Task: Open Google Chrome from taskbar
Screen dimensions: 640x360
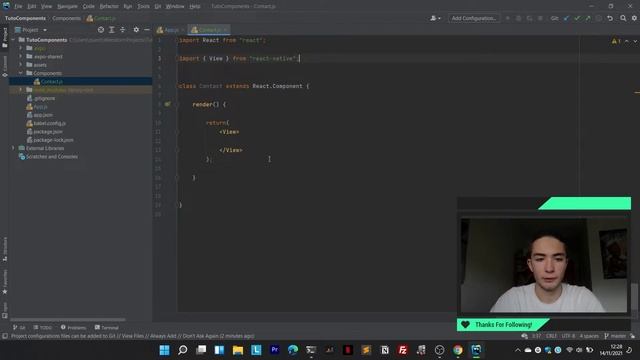Action: click(458, 350)
